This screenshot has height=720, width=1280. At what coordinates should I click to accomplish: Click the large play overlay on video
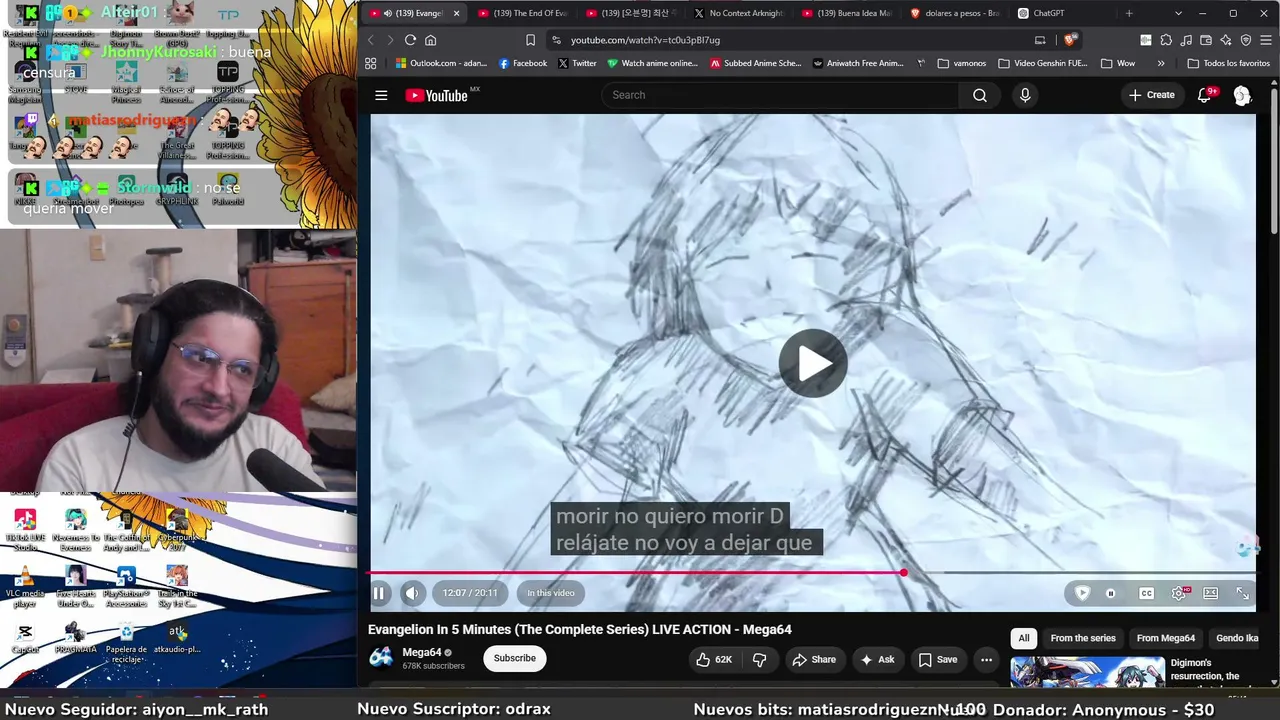click(813, 363)
